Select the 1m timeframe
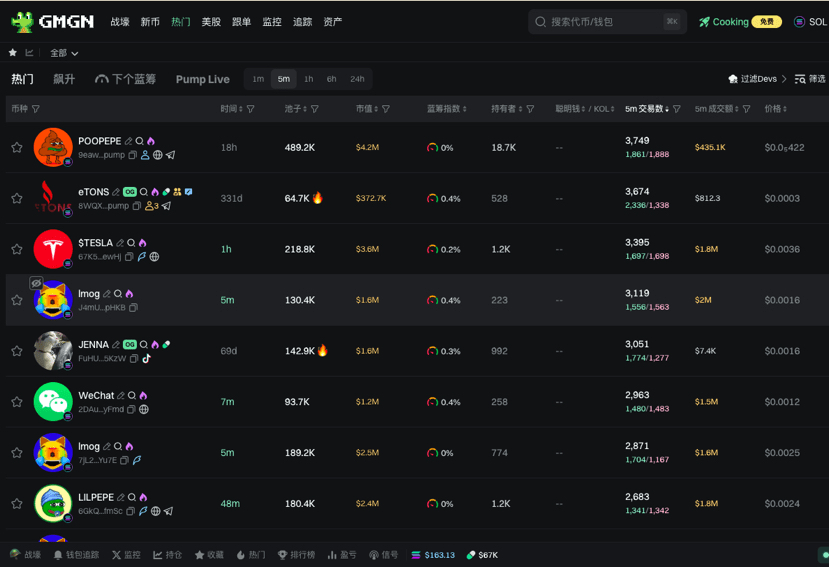 pos(258,79)
